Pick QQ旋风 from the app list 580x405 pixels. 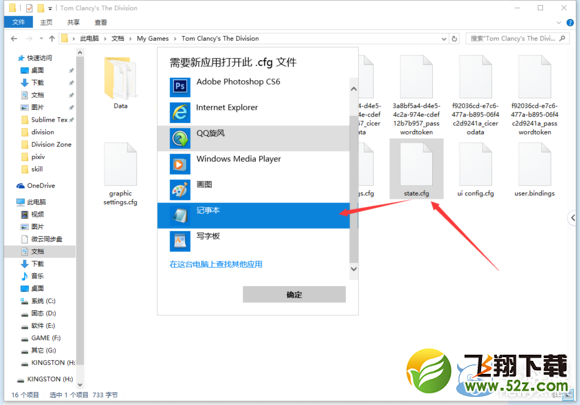click(253, 138)
